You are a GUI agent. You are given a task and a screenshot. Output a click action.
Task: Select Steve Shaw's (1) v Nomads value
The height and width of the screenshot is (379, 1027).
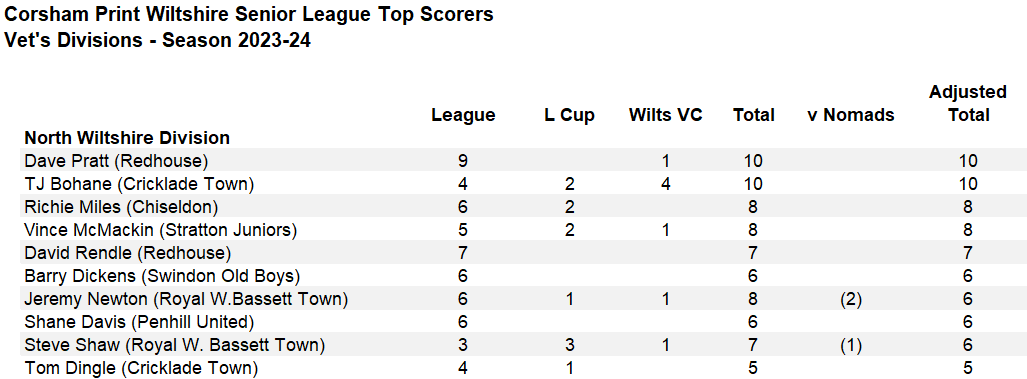850,345
